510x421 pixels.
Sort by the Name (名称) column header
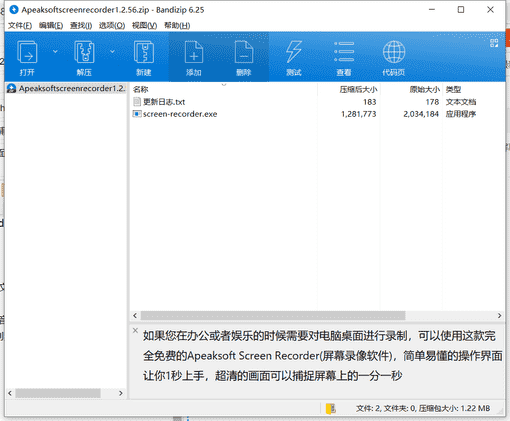(x=224, y=89)
